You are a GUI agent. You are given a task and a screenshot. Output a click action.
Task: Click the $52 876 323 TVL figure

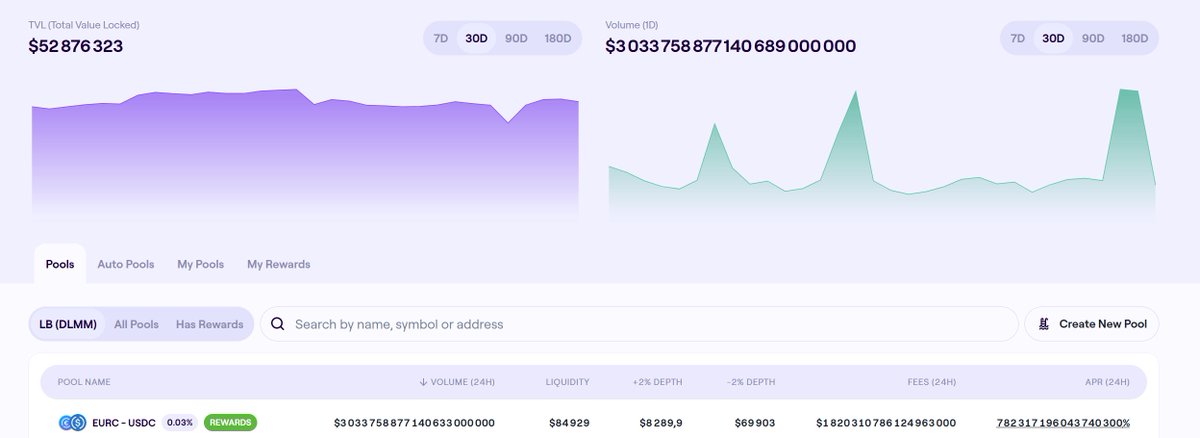pos(75,46)
